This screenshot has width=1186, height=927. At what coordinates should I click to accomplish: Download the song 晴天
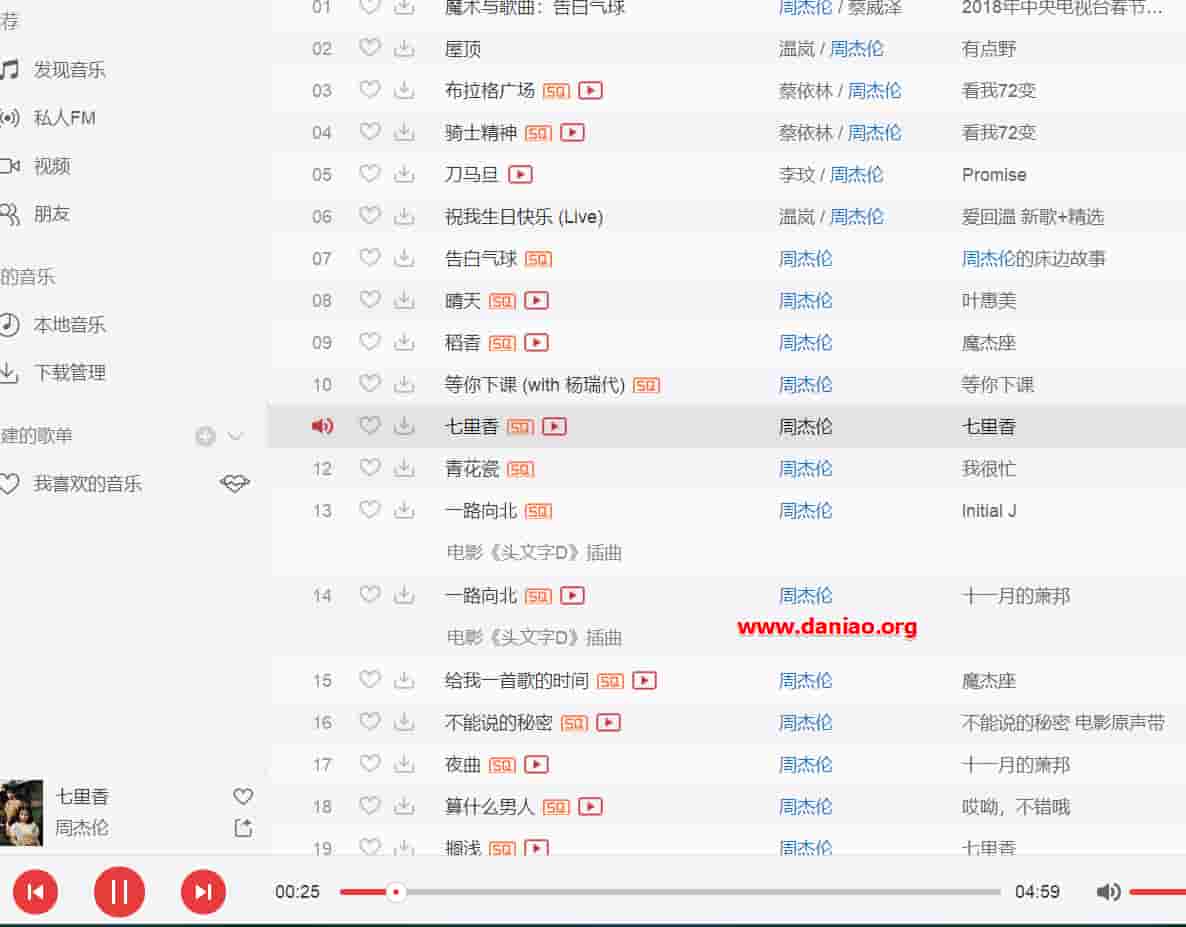(x=404, y=300)
